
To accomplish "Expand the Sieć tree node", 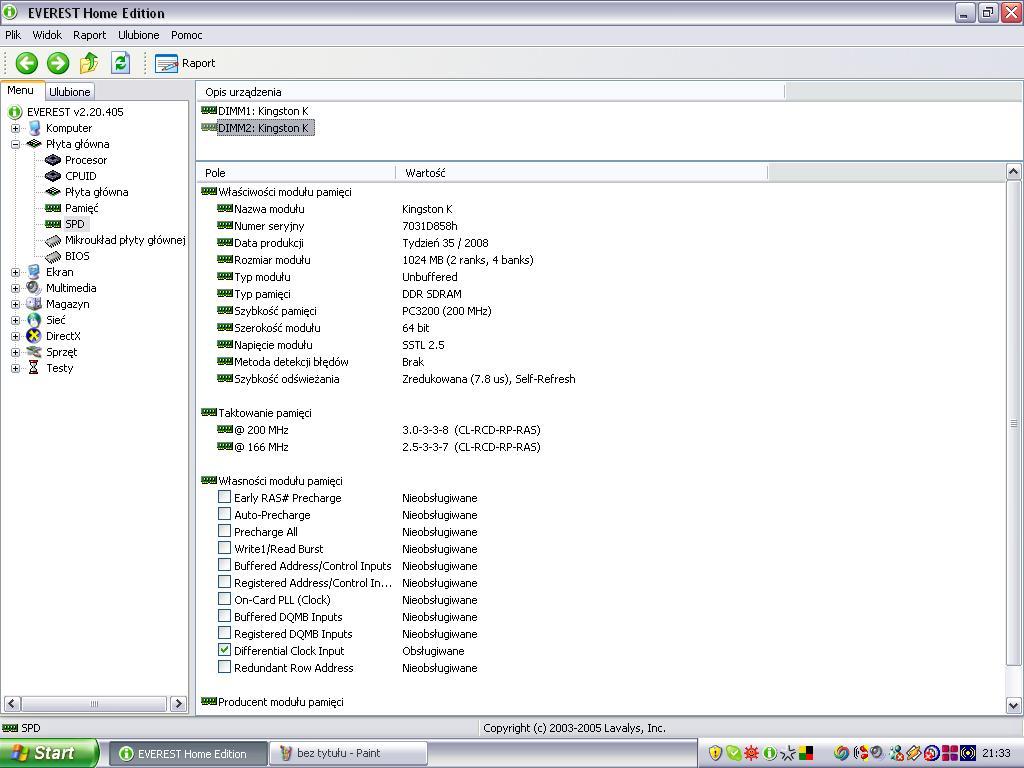I will [x=15, y=320].
